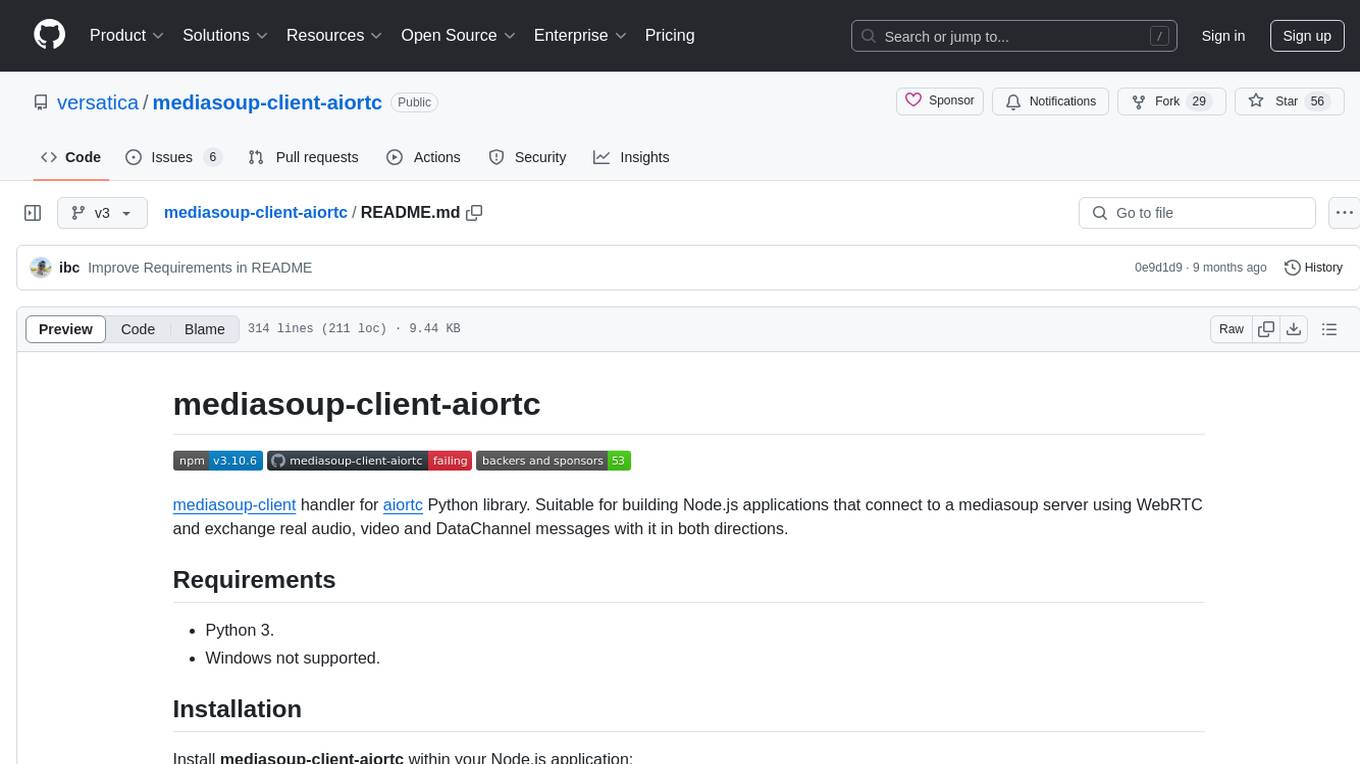Expand the Open Source menu
The image size is (1360, 764).
458,35
